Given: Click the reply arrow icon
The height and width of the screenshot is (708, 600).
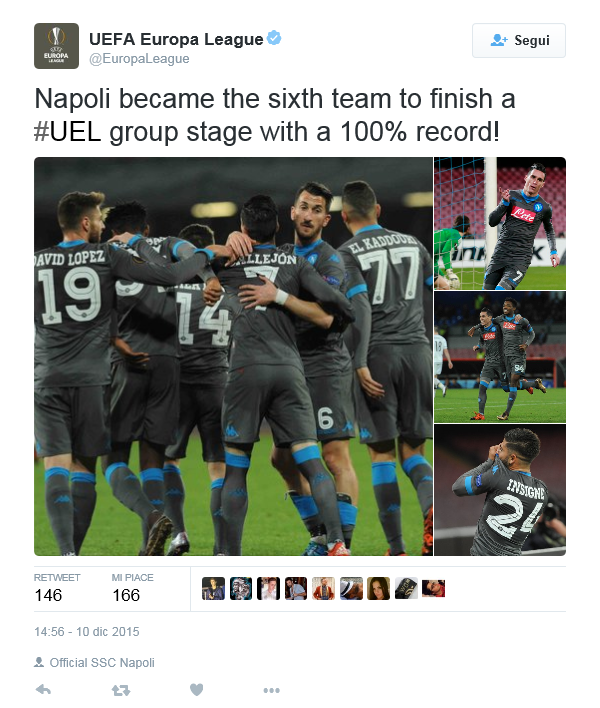Looking at the screenshot, I should tap(43, 689).
